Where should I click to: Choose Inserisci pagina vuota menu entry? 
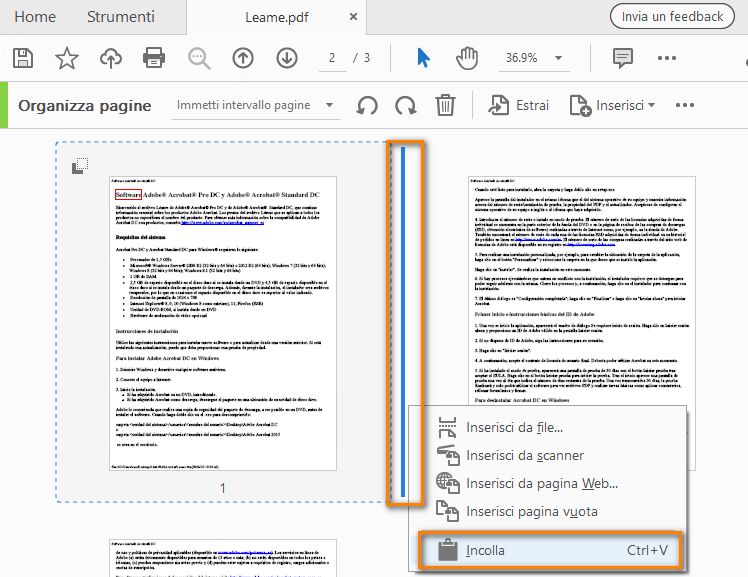point(547,512)
